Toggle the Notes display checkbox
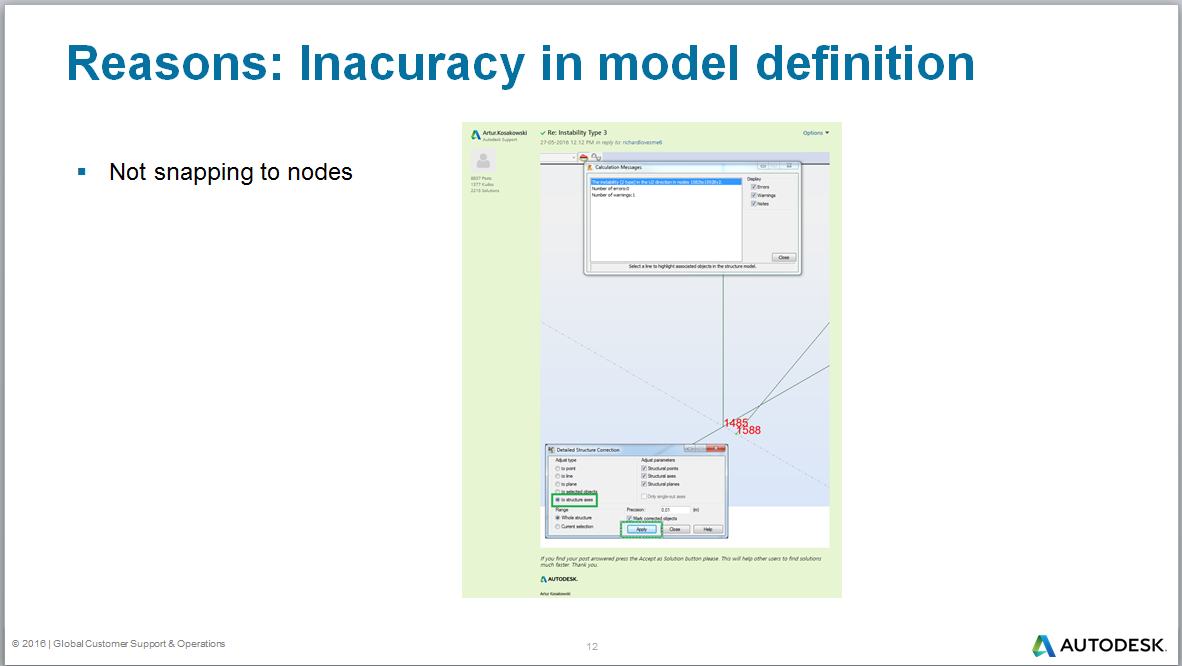This screenshot has height=666, width=1182. pos(753,204)
